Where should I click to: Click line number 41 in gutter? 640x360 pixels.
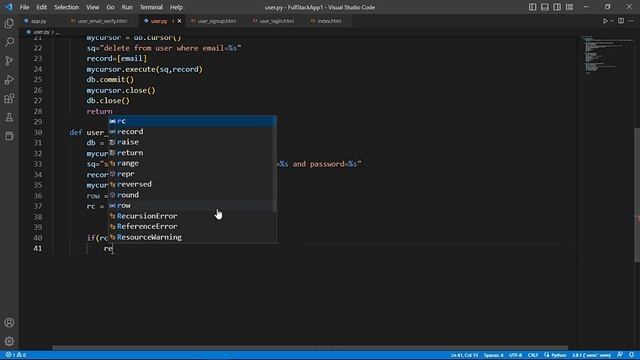tap(38, 248)
